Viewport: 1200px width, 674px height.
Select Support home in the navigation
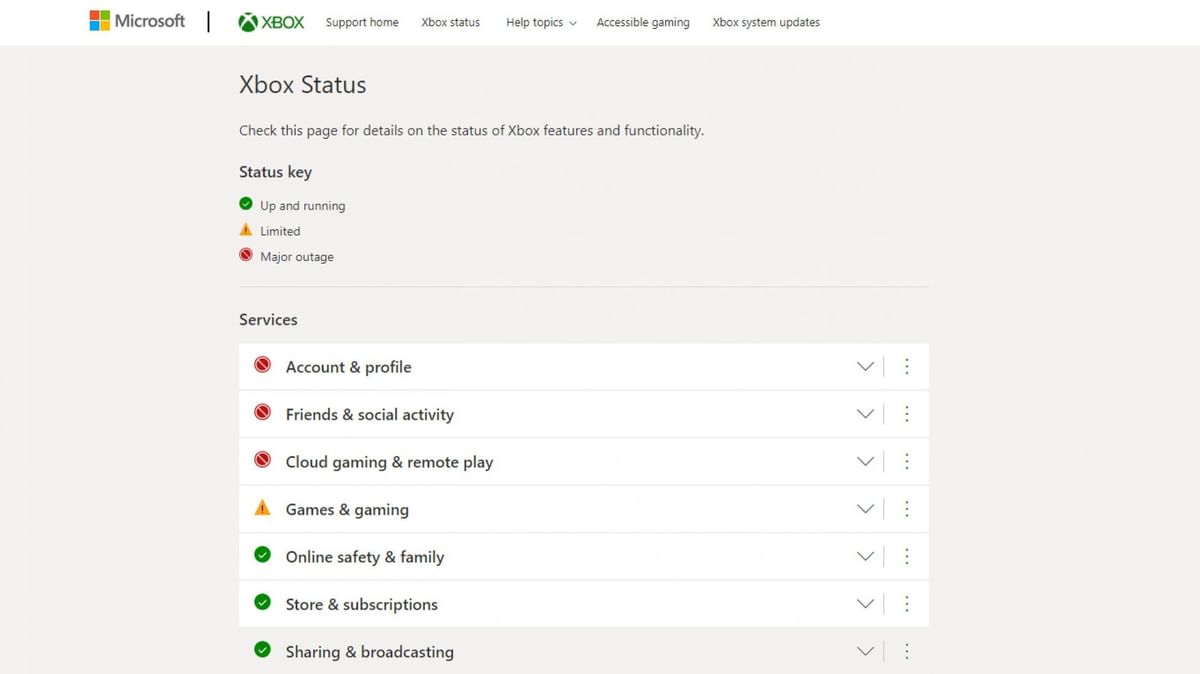(362, 22)
